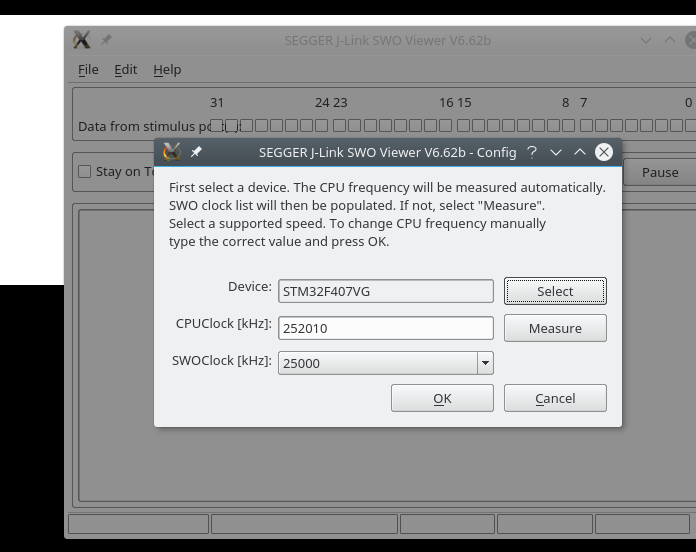
Task: Toggle stimulus port 7 checkbox
Action: (x=586, y=126)
